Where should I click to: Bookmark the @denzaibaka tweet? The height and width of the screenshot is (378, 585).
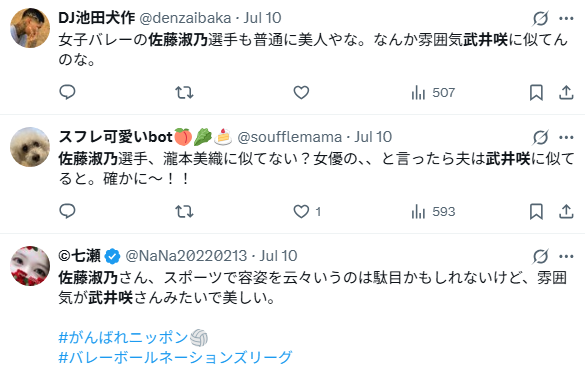coord(536,93)
